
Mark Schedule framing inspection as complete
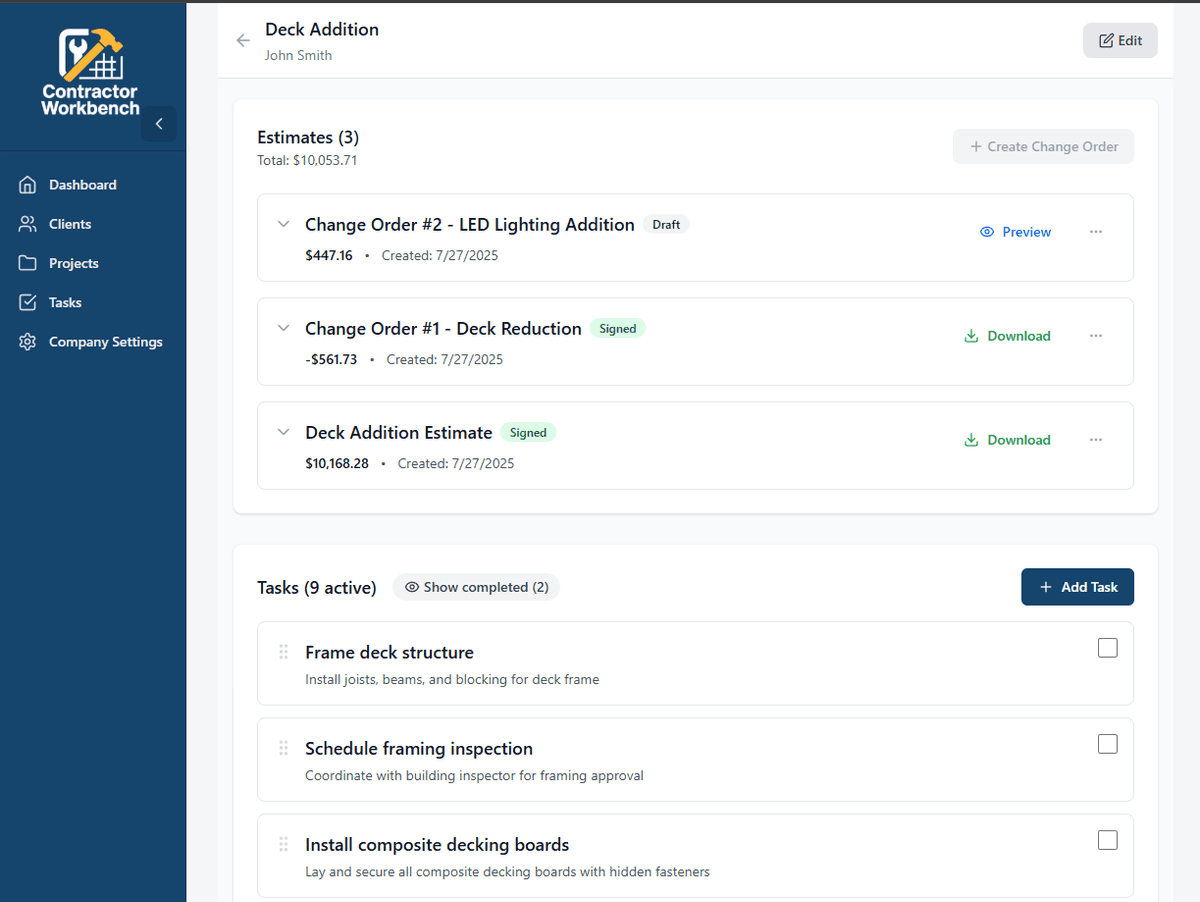tap(1107, 744)
